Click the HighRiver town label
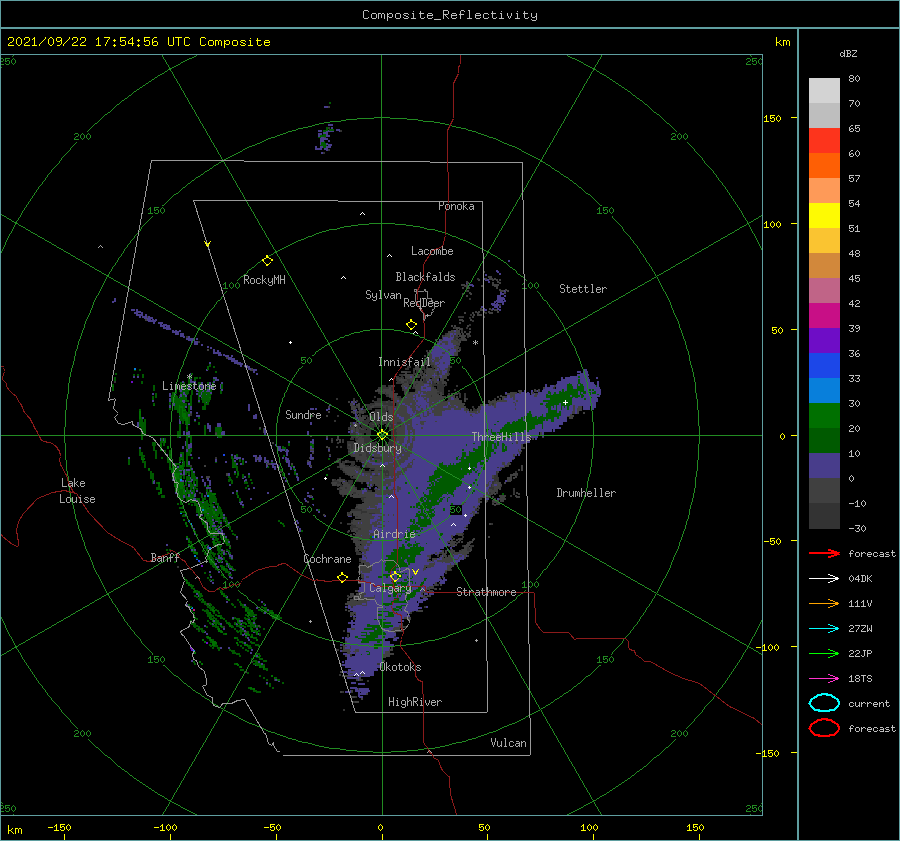This screenshot has width=900, height=841. click(x=414, y=702)
